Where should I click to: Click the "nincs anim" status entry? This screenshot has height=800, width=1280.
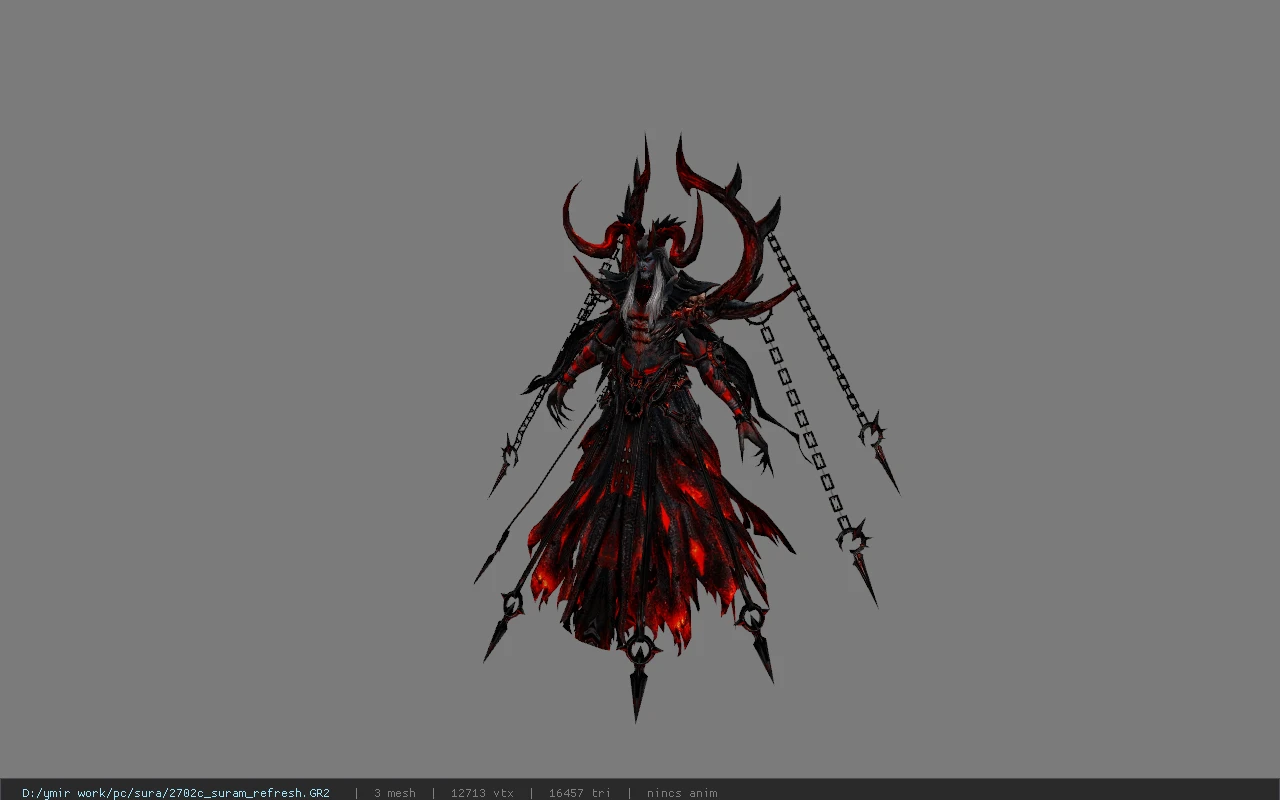point(682,793)
